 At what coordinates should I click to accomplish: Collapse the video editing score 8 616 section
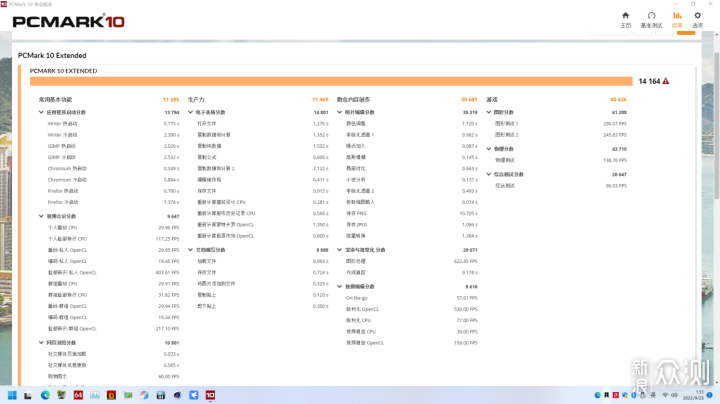pos(339,286)
